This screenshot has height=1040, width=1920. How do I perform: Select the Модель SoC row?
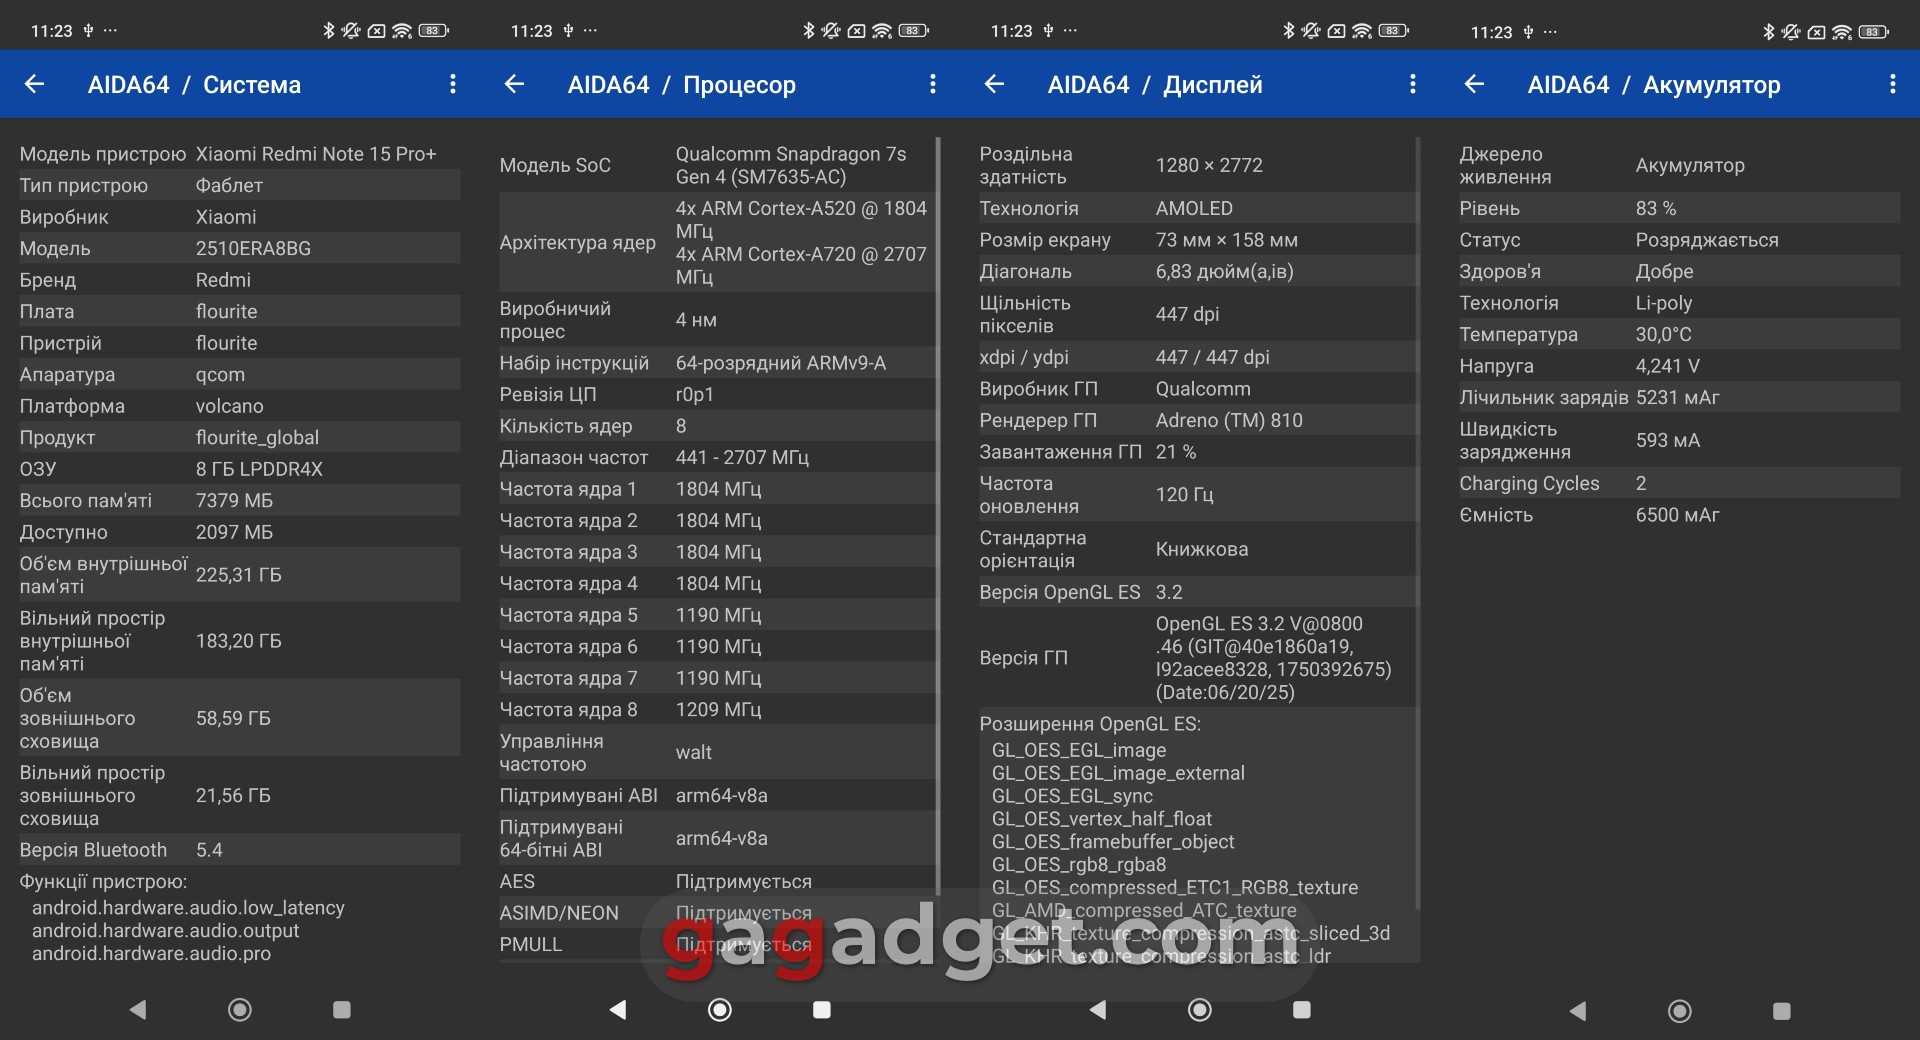click(x=715, y=166)
